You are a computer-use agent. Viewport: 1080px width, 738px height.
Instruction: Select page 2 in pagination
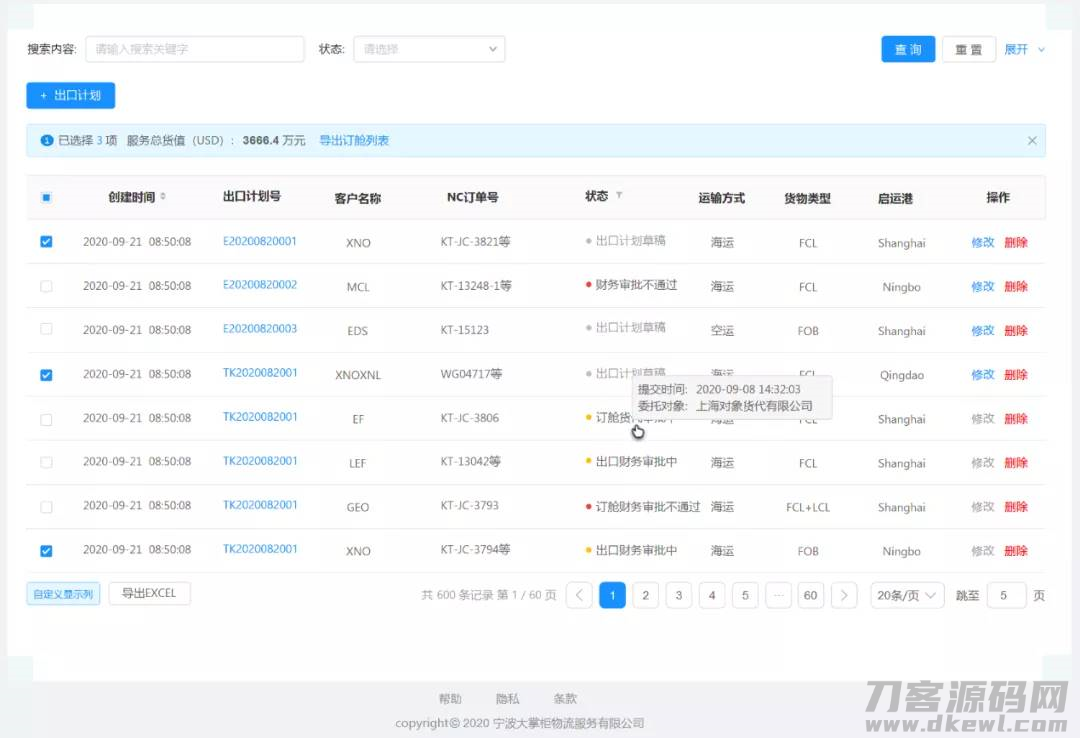click(x=645, y=595)
